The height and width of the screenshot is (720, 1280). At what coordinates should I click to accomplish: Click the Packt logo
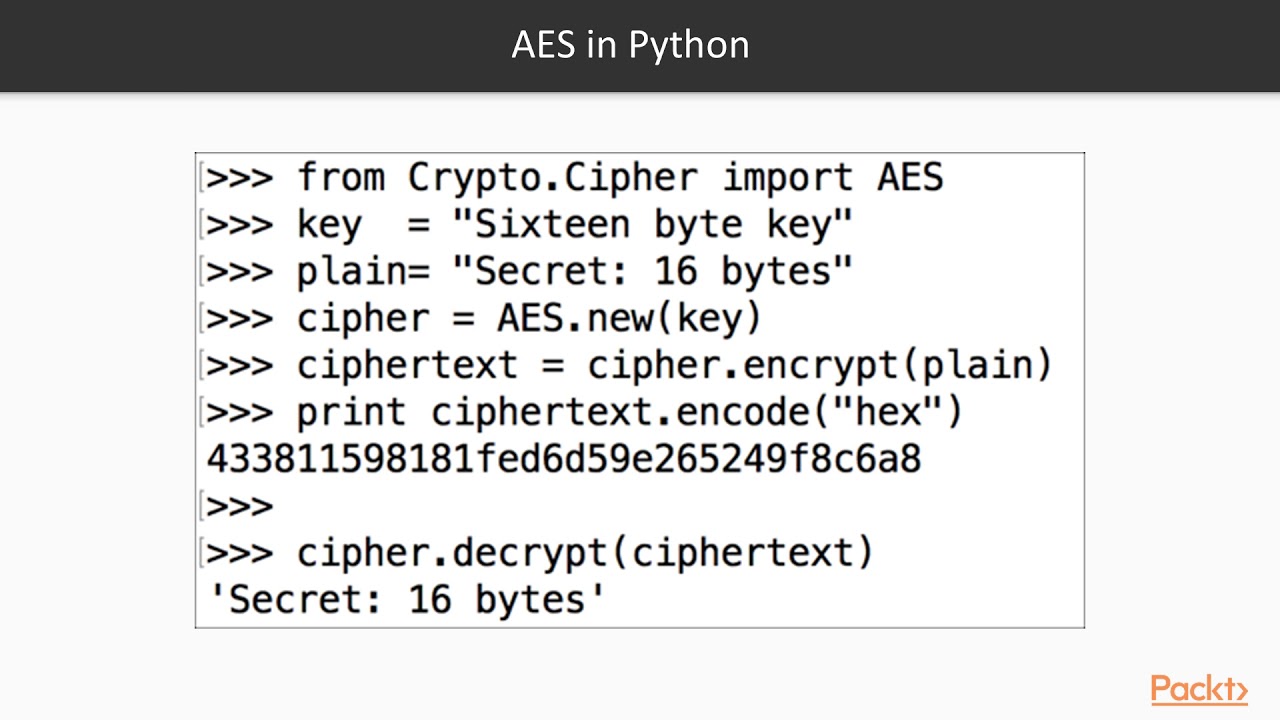pyautogui.click(x=1198, y=689)
